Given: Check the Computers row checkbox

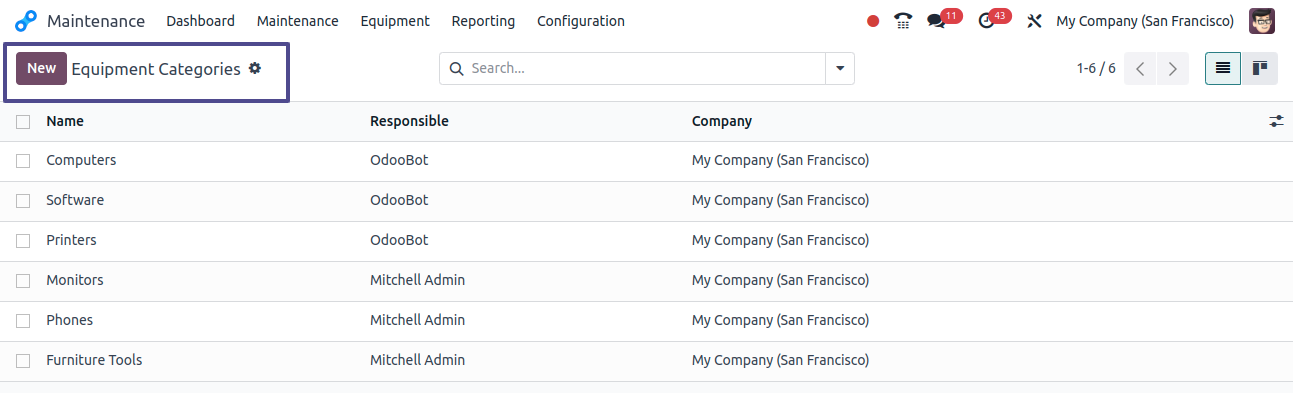Looking at the screenshot, I should (x=23, y=160).
